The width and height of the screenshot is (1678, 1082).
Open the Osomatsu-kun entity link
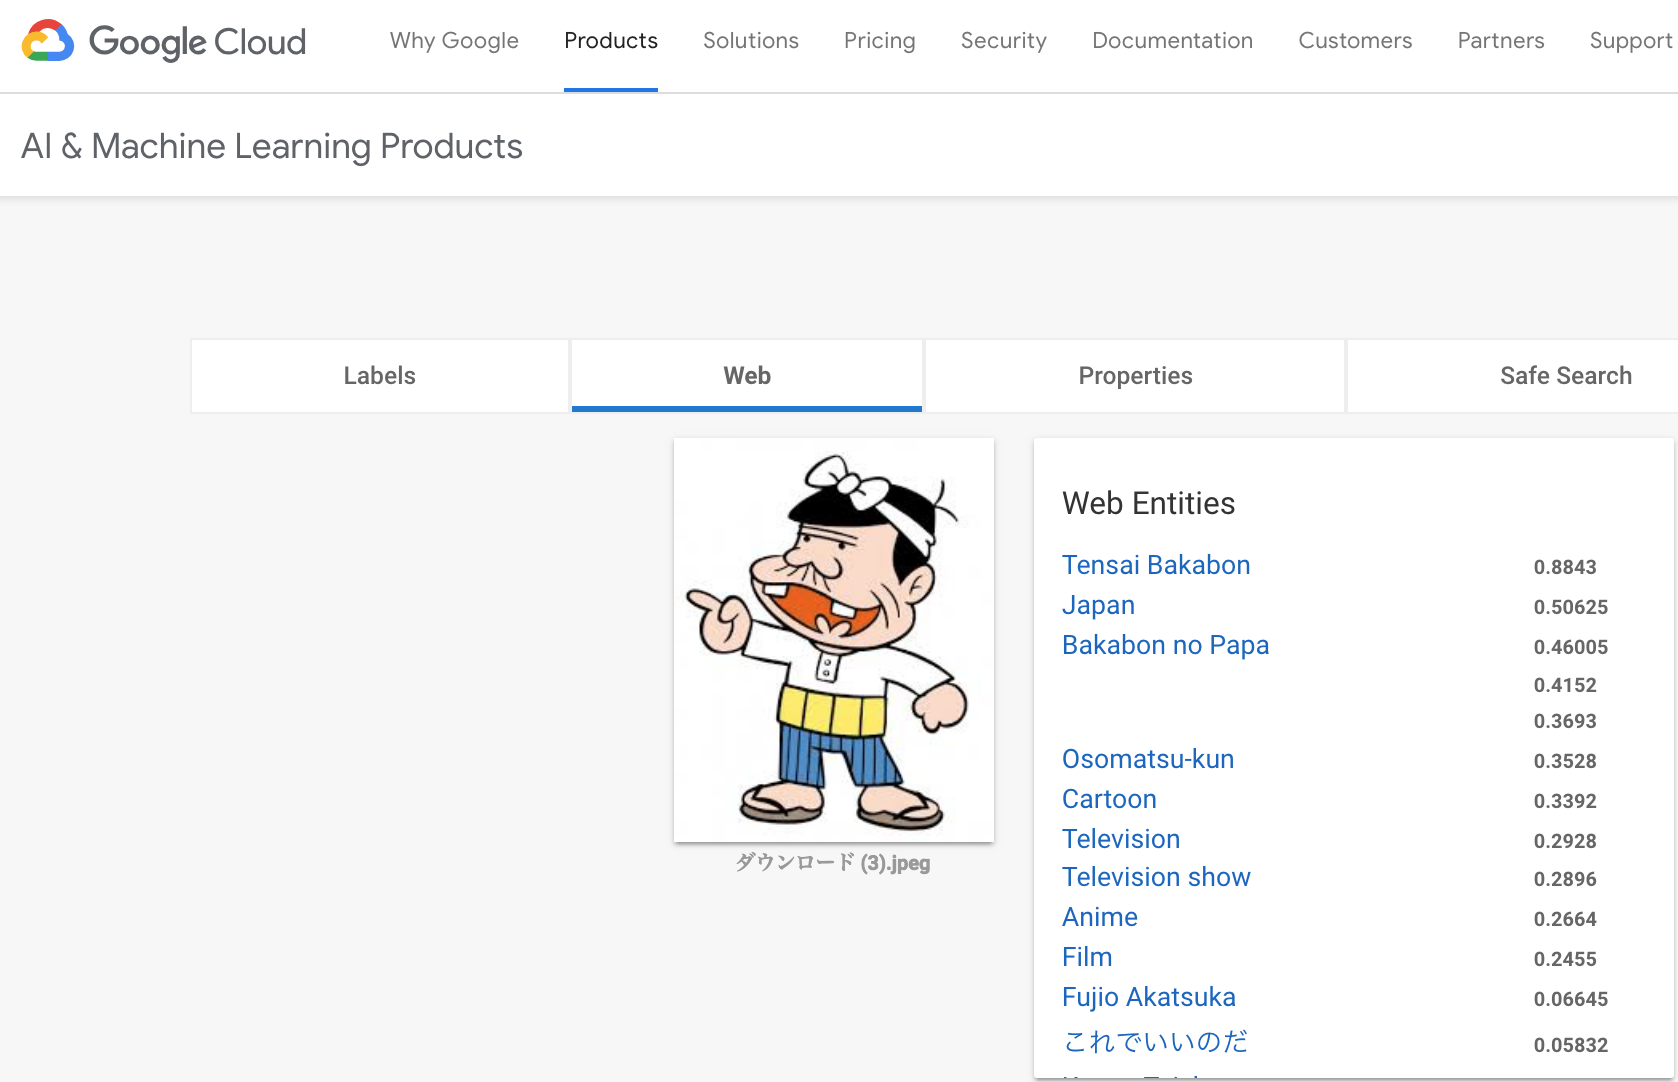click(x=1148, y=759)
